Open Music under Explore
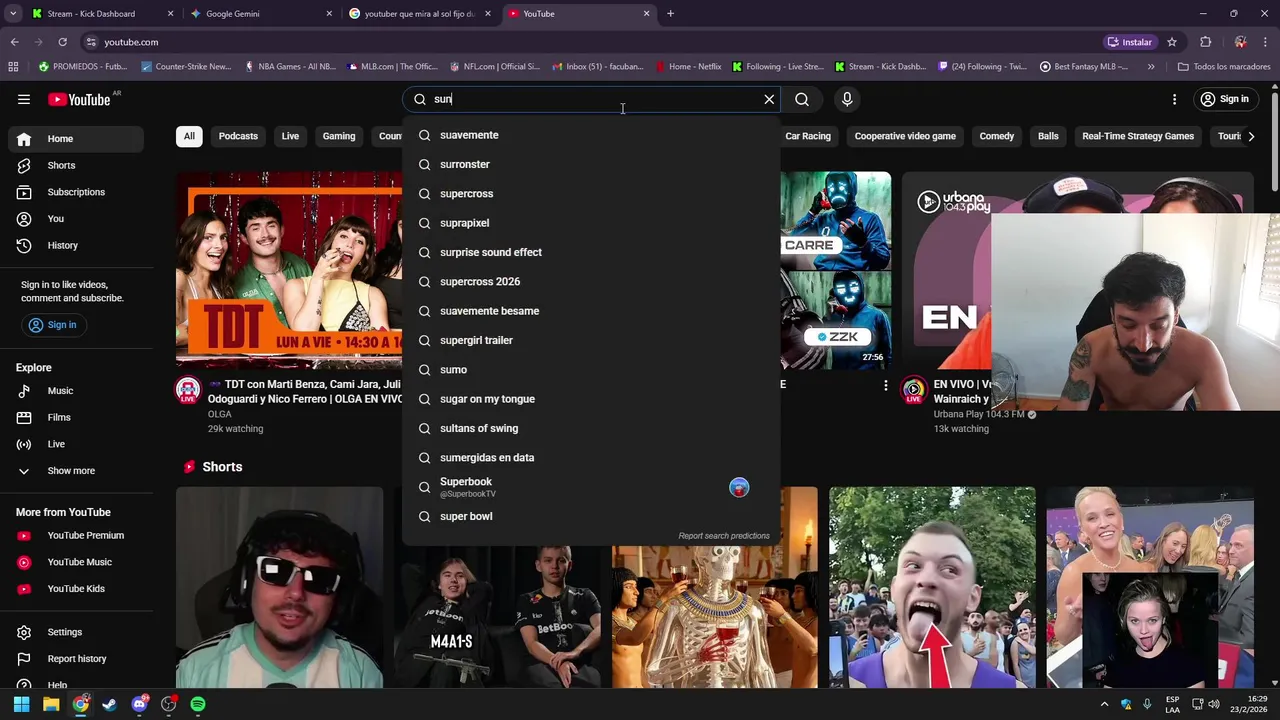Viewport: 1280px width, 720px height. (x=77, y=391)
